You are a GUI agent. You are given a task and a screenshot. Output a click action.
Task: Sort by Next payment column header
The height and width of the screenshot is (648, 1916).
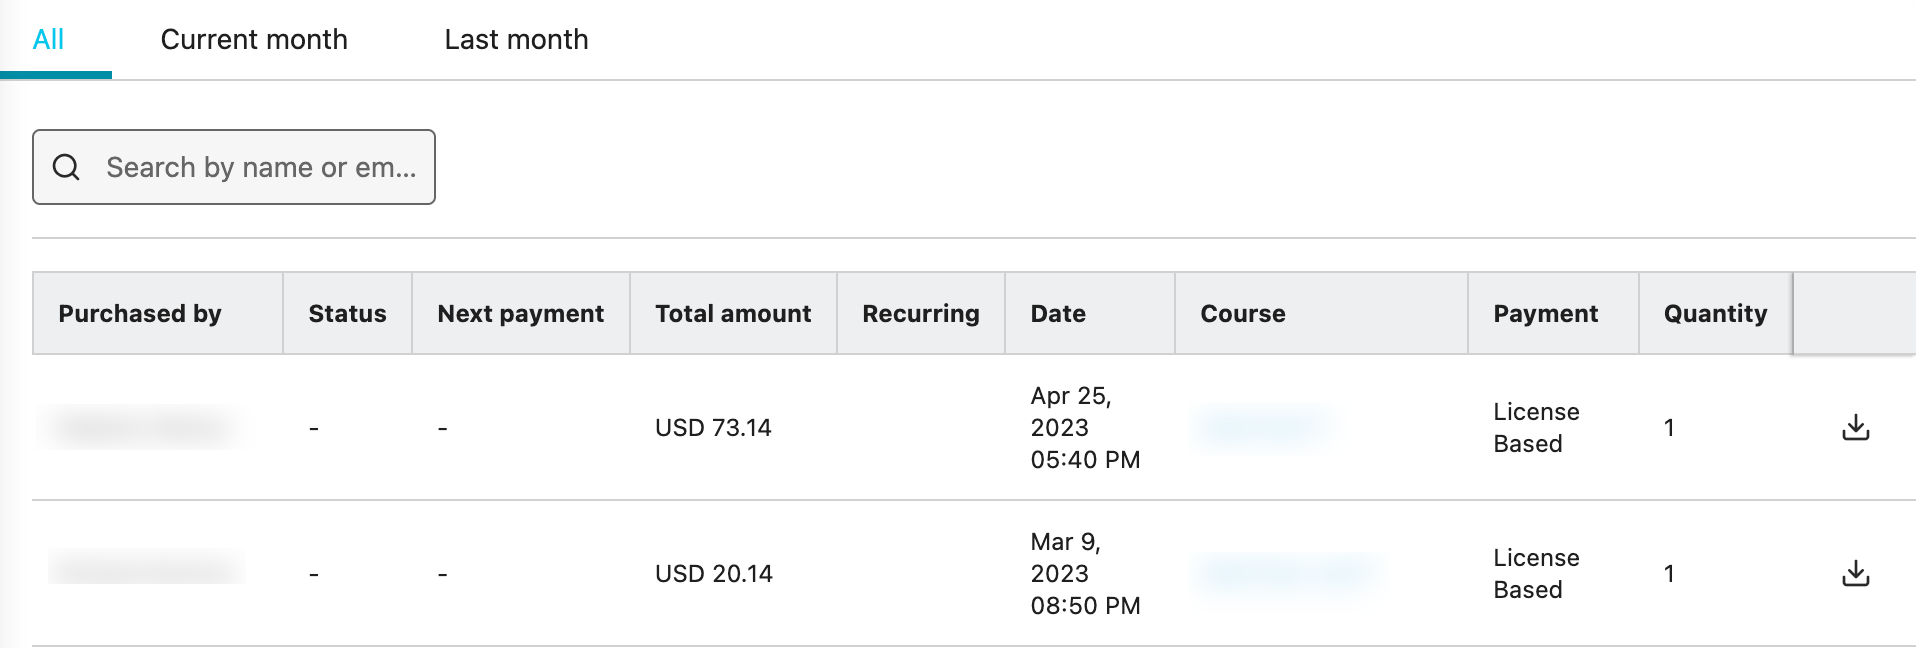520,314
